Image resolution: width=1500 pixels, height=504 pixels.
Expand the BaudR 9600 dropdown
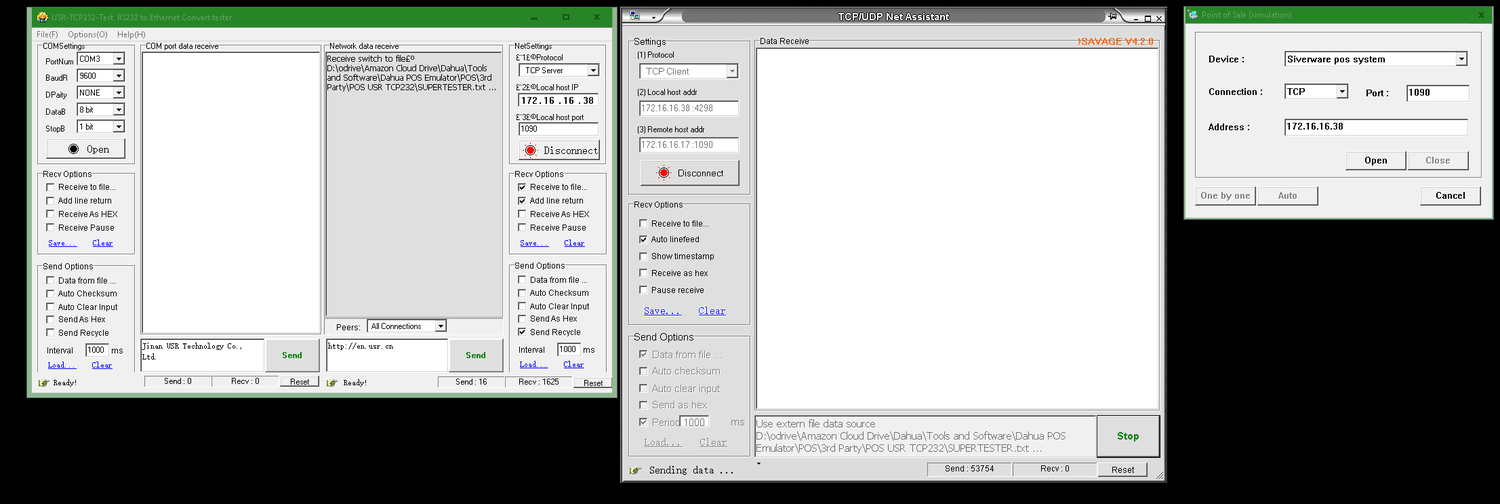click(119, 76)
